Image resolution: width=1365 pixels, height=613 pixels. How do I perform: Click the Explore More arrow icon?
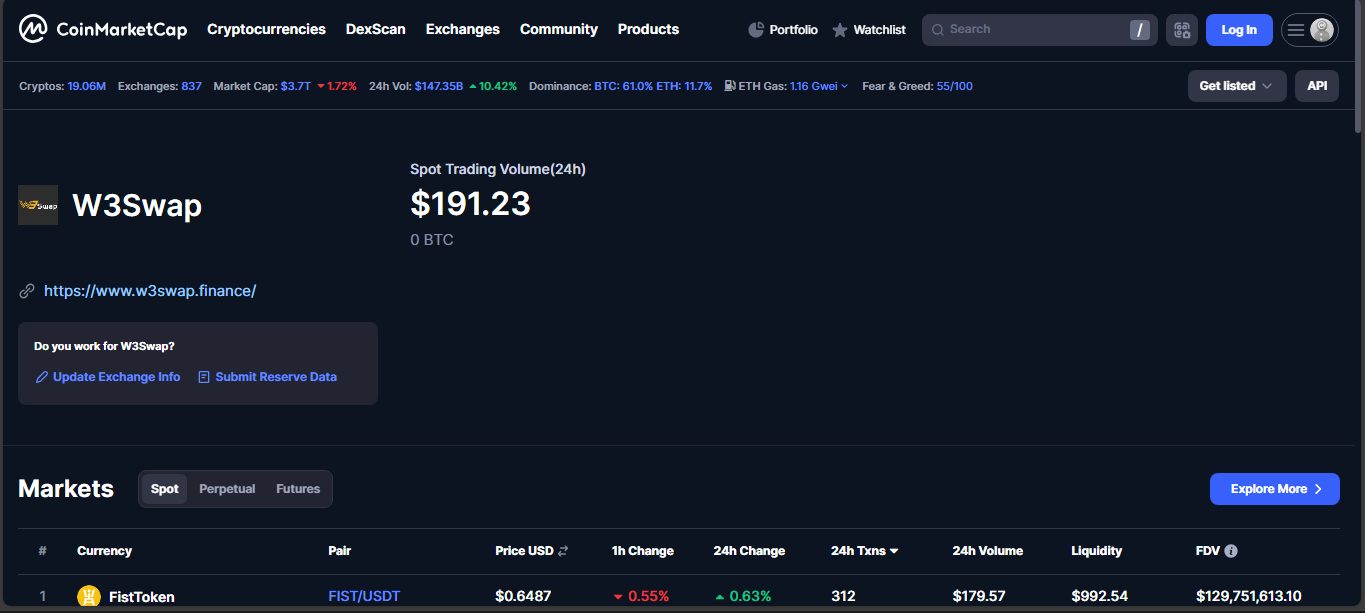click(1319, 489)
